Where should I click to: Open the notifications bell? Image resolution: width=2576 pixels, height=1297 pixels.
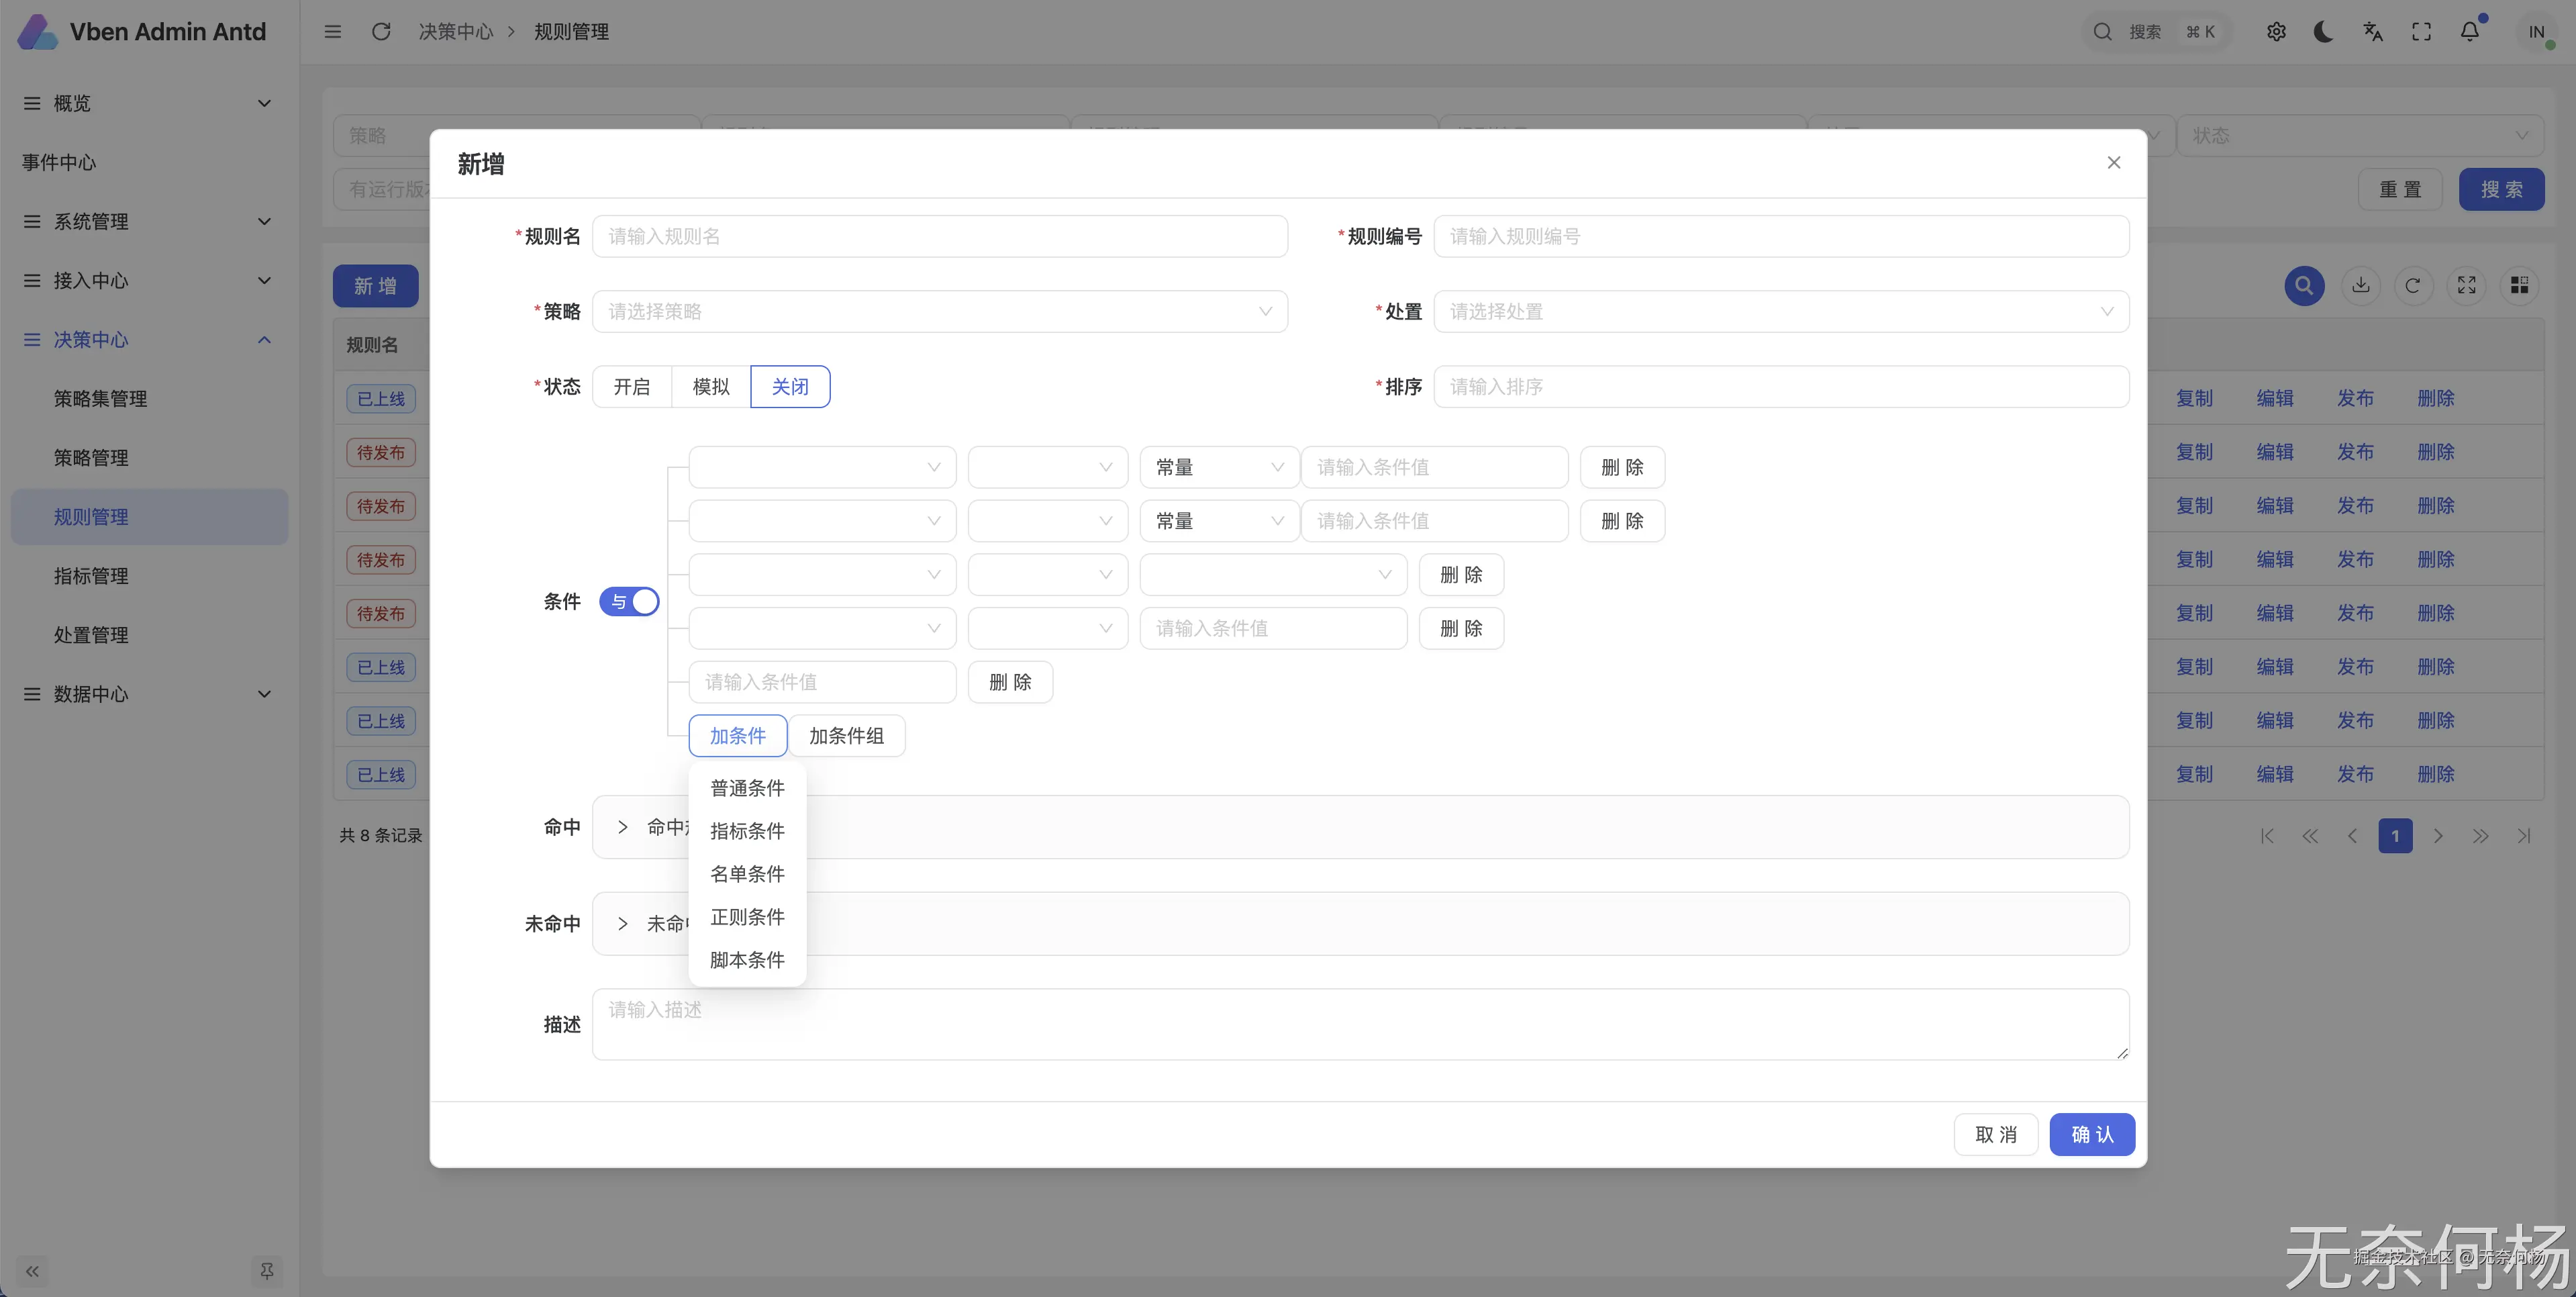click(x=2469, y=32)
